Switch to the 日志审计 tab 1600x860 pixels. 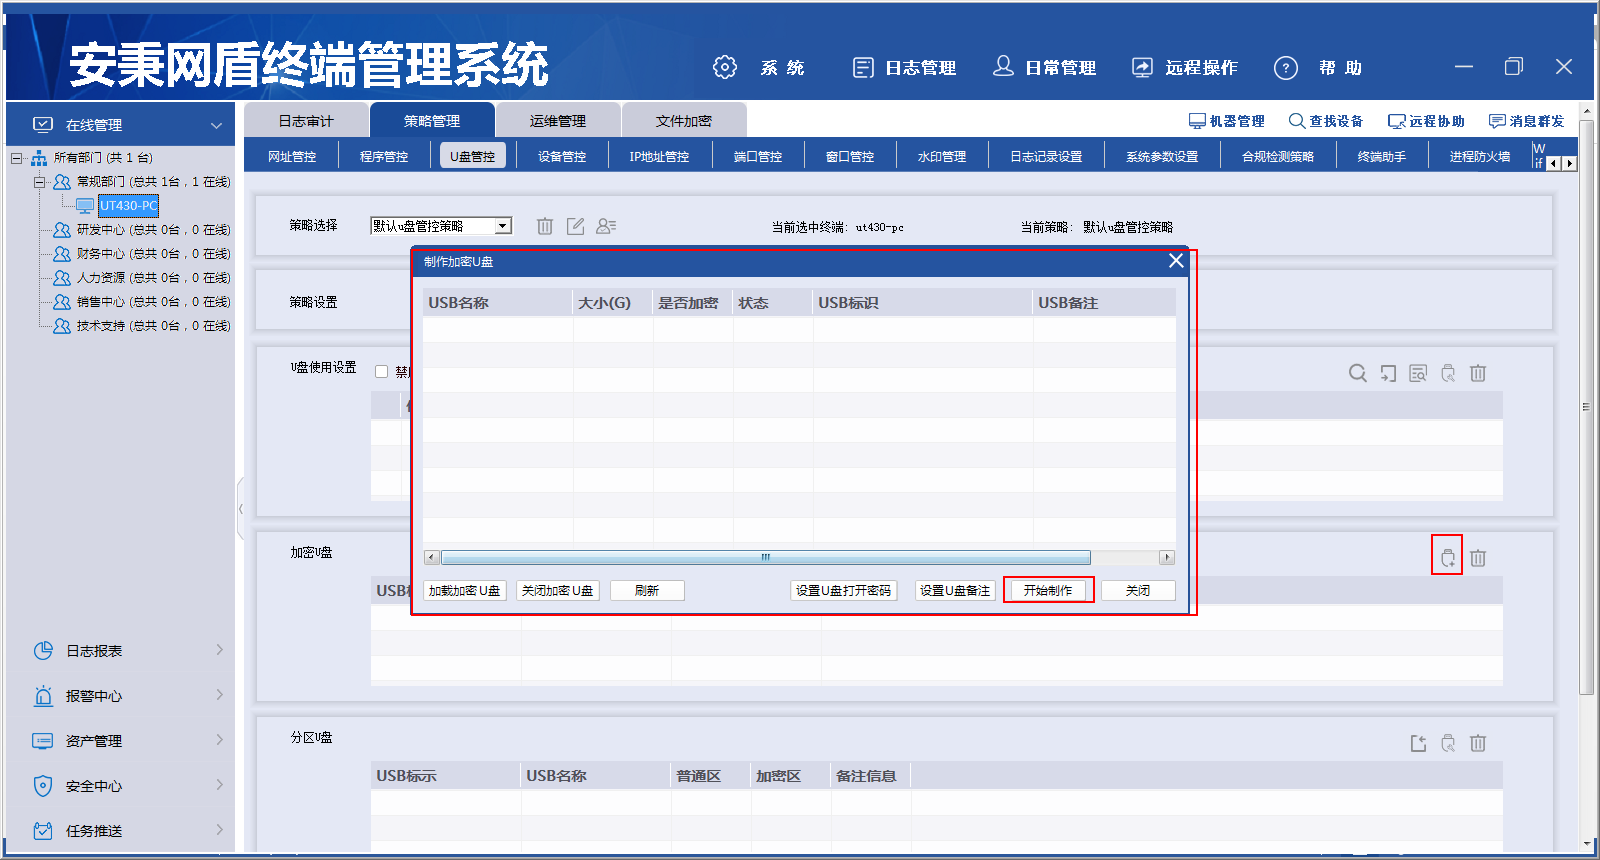(x=306, y=120)
